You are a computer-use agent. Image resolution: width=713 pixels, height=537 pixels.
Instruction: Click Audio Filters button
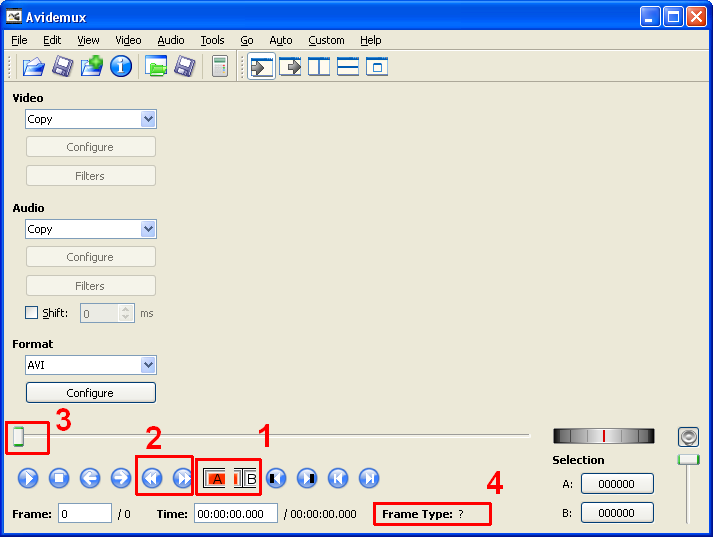pyautogui.click(x=91, y=286)
